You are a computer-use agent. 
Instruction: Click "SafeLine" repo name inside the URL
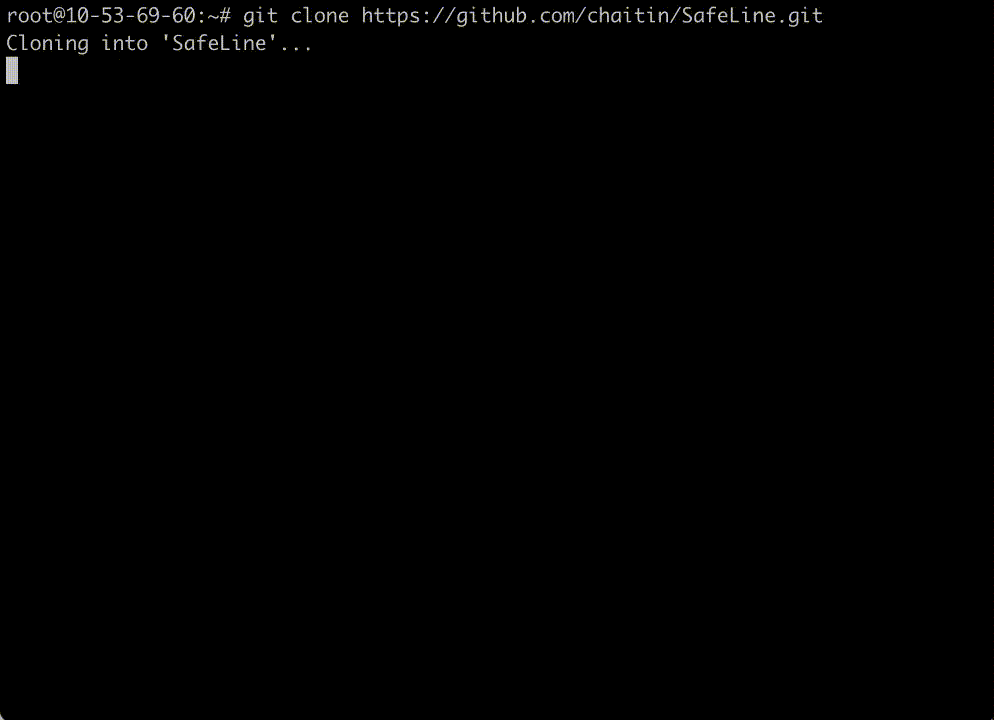pos(729,16)
